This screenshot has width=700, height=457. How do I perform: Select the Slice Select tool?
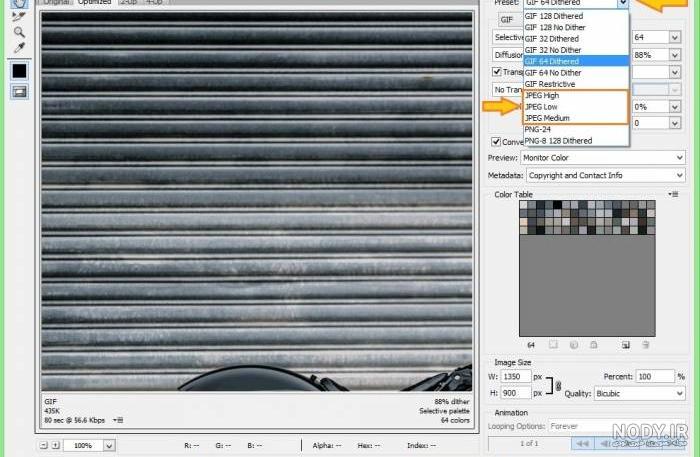(x=19, y=17)
